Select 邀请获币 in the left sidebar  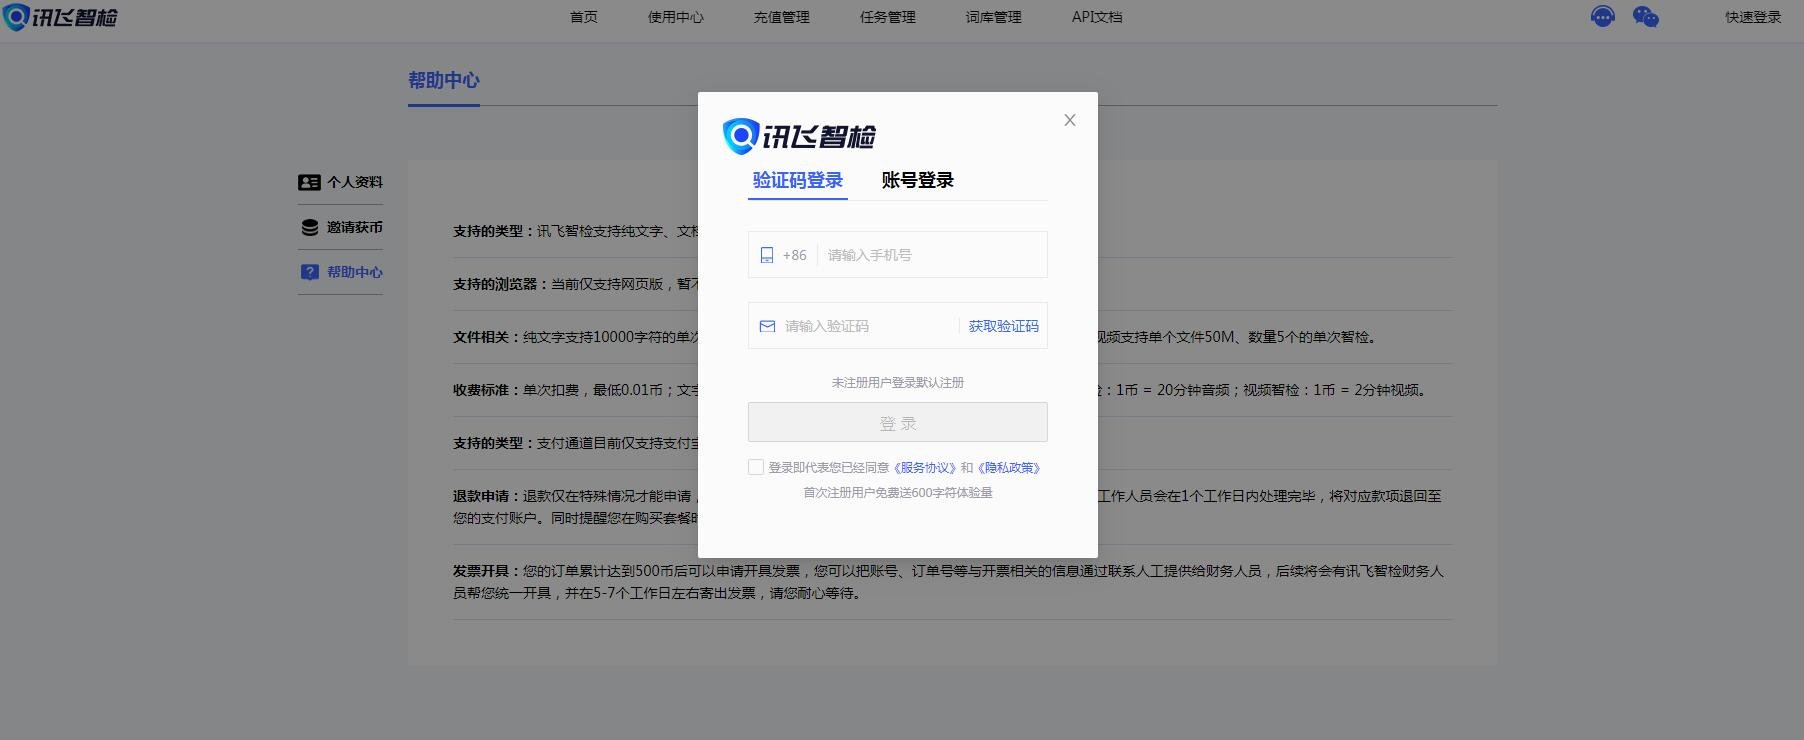[340, 227]
